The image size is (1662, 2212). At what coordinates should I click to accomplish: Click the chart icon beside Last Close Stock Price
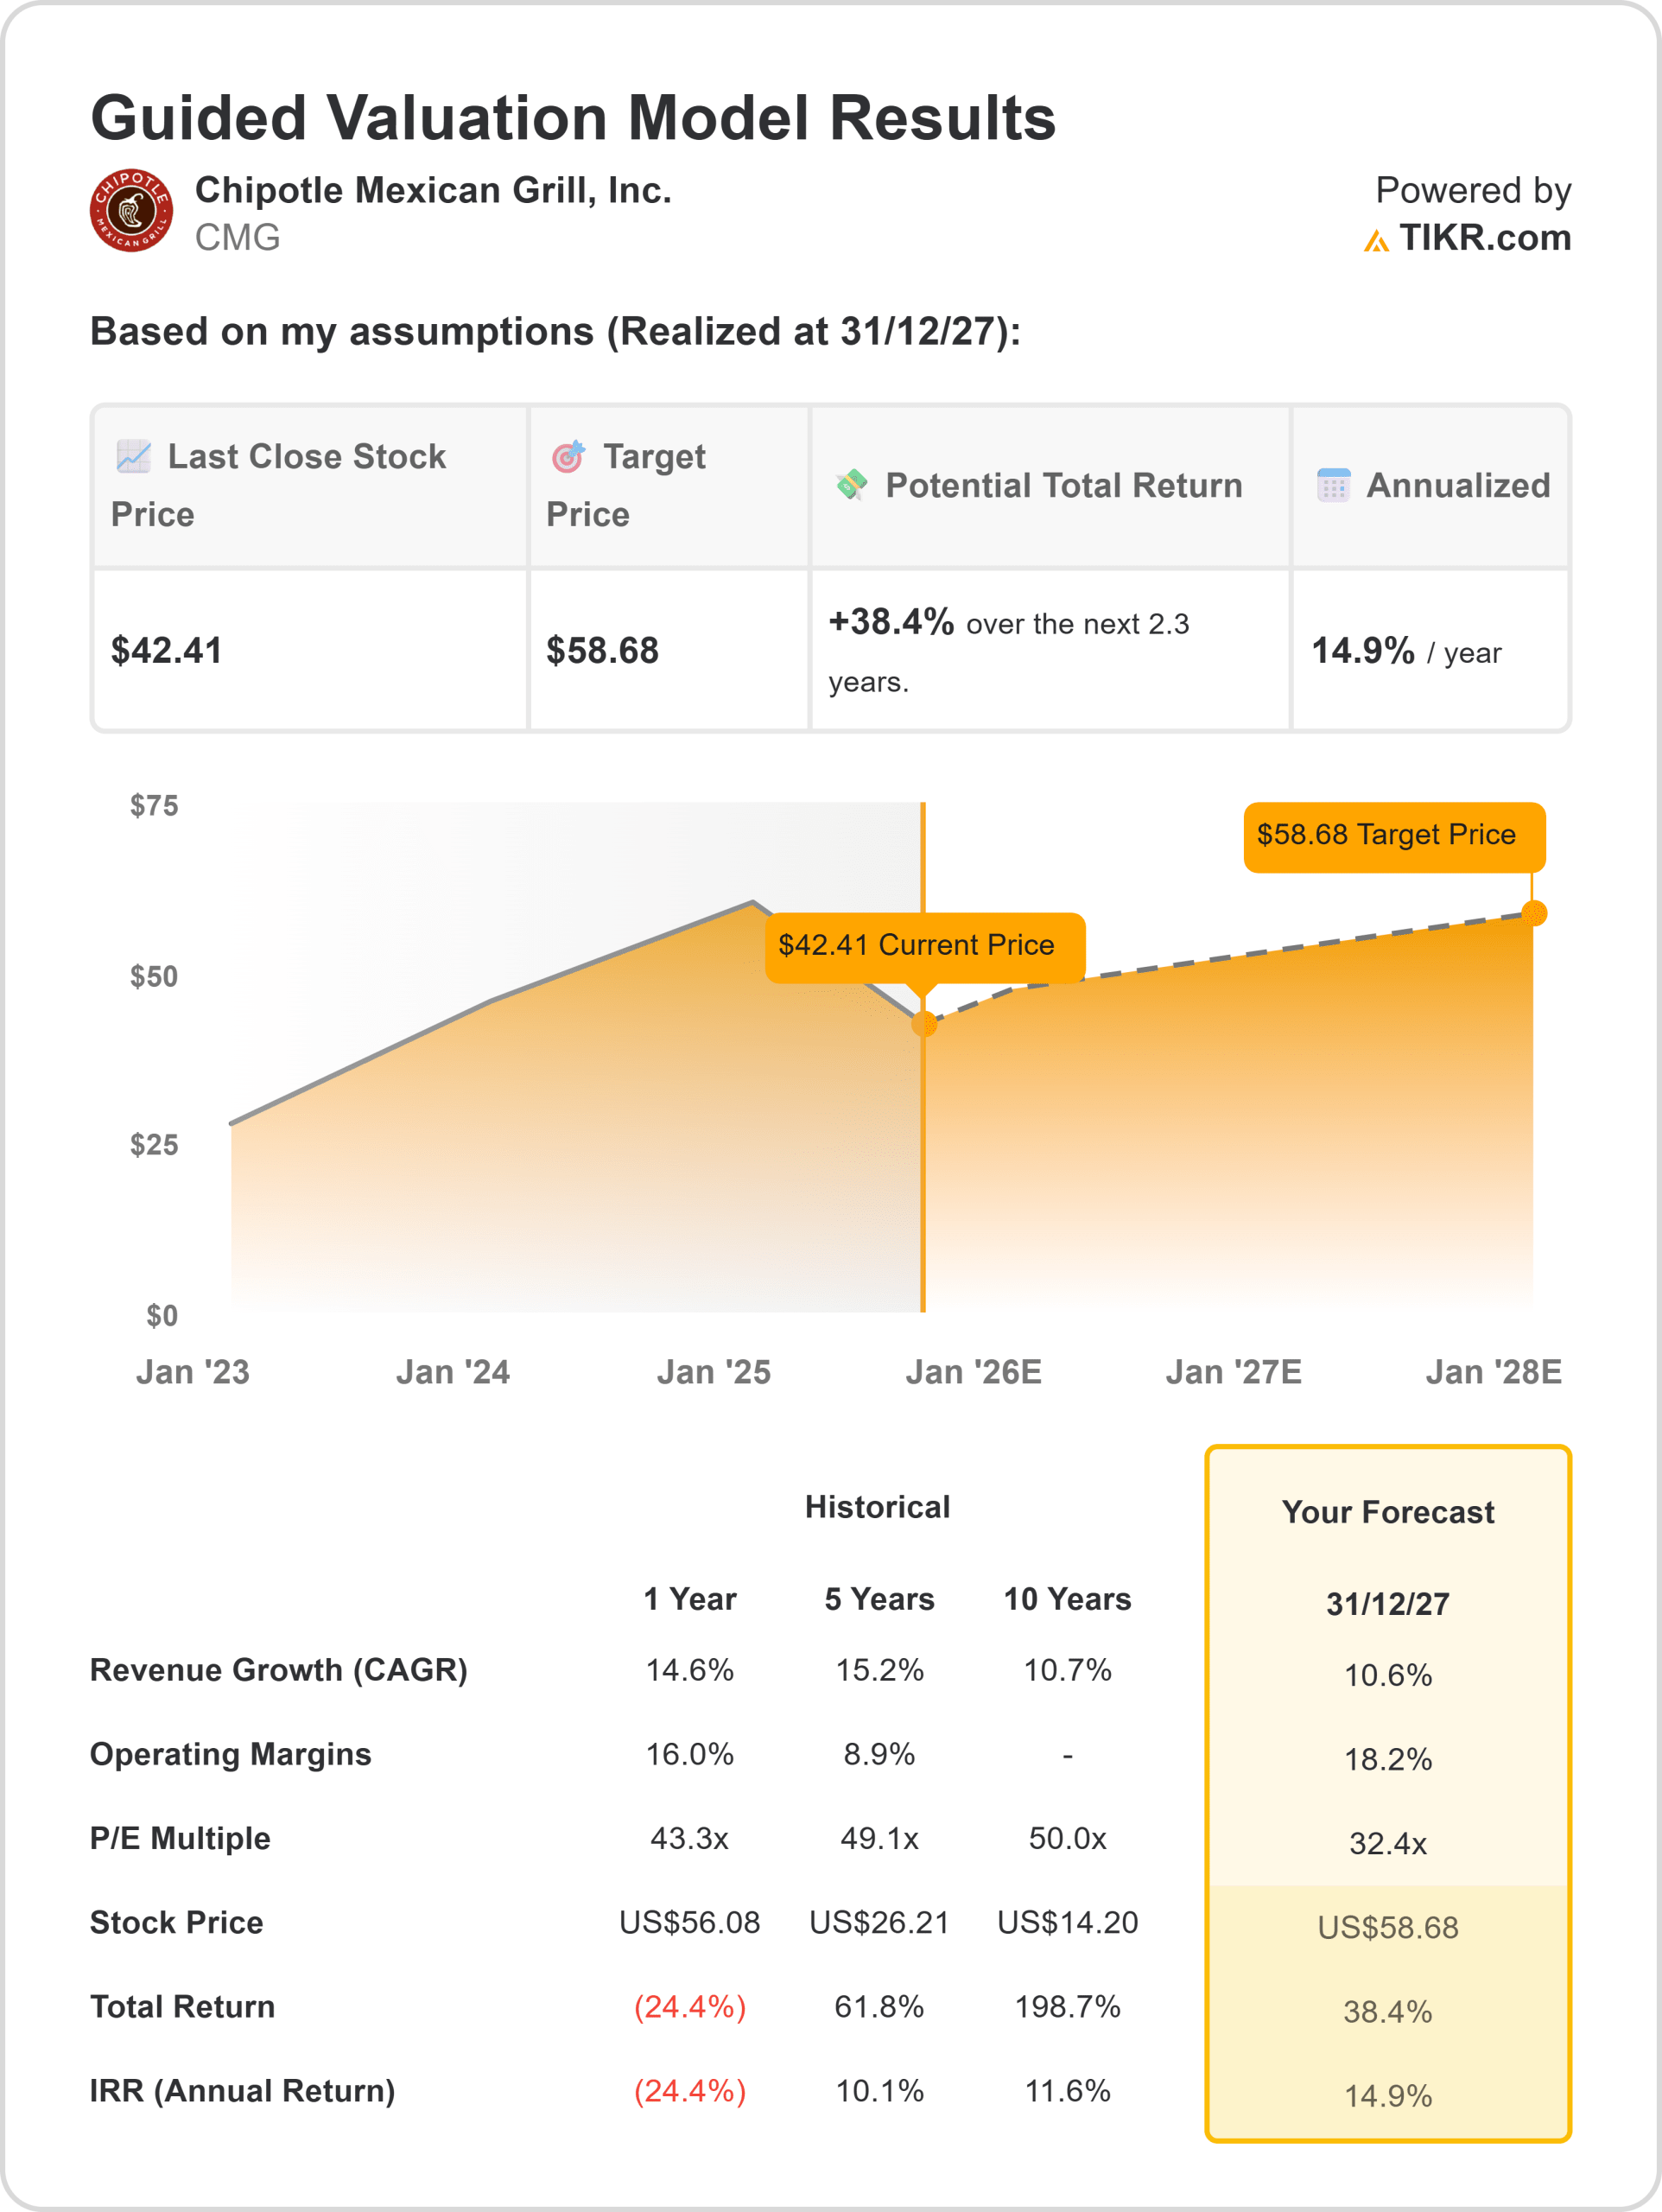(134, 456)
